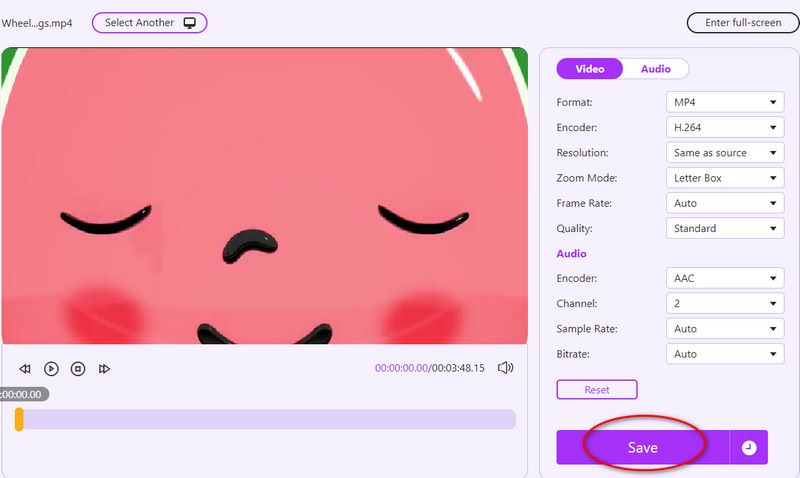Stop the video playback
Image resolution: width=800 pixels, height=478 pixels.
pyautogui.click(x=78, y=368)
